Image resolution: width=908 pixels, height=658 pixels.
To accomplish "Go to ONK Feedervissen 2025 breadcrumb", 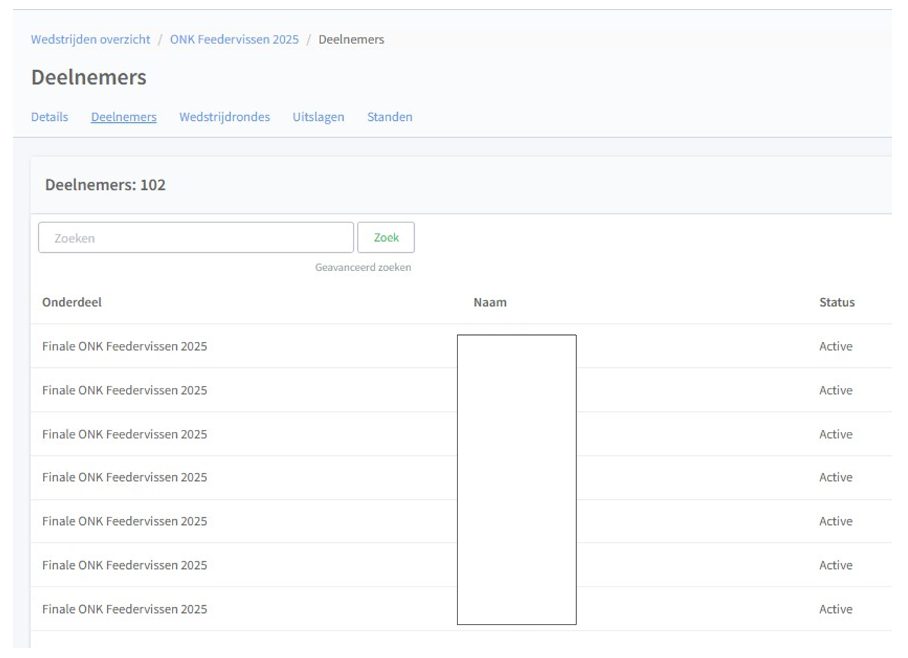I will coord(234,39).
